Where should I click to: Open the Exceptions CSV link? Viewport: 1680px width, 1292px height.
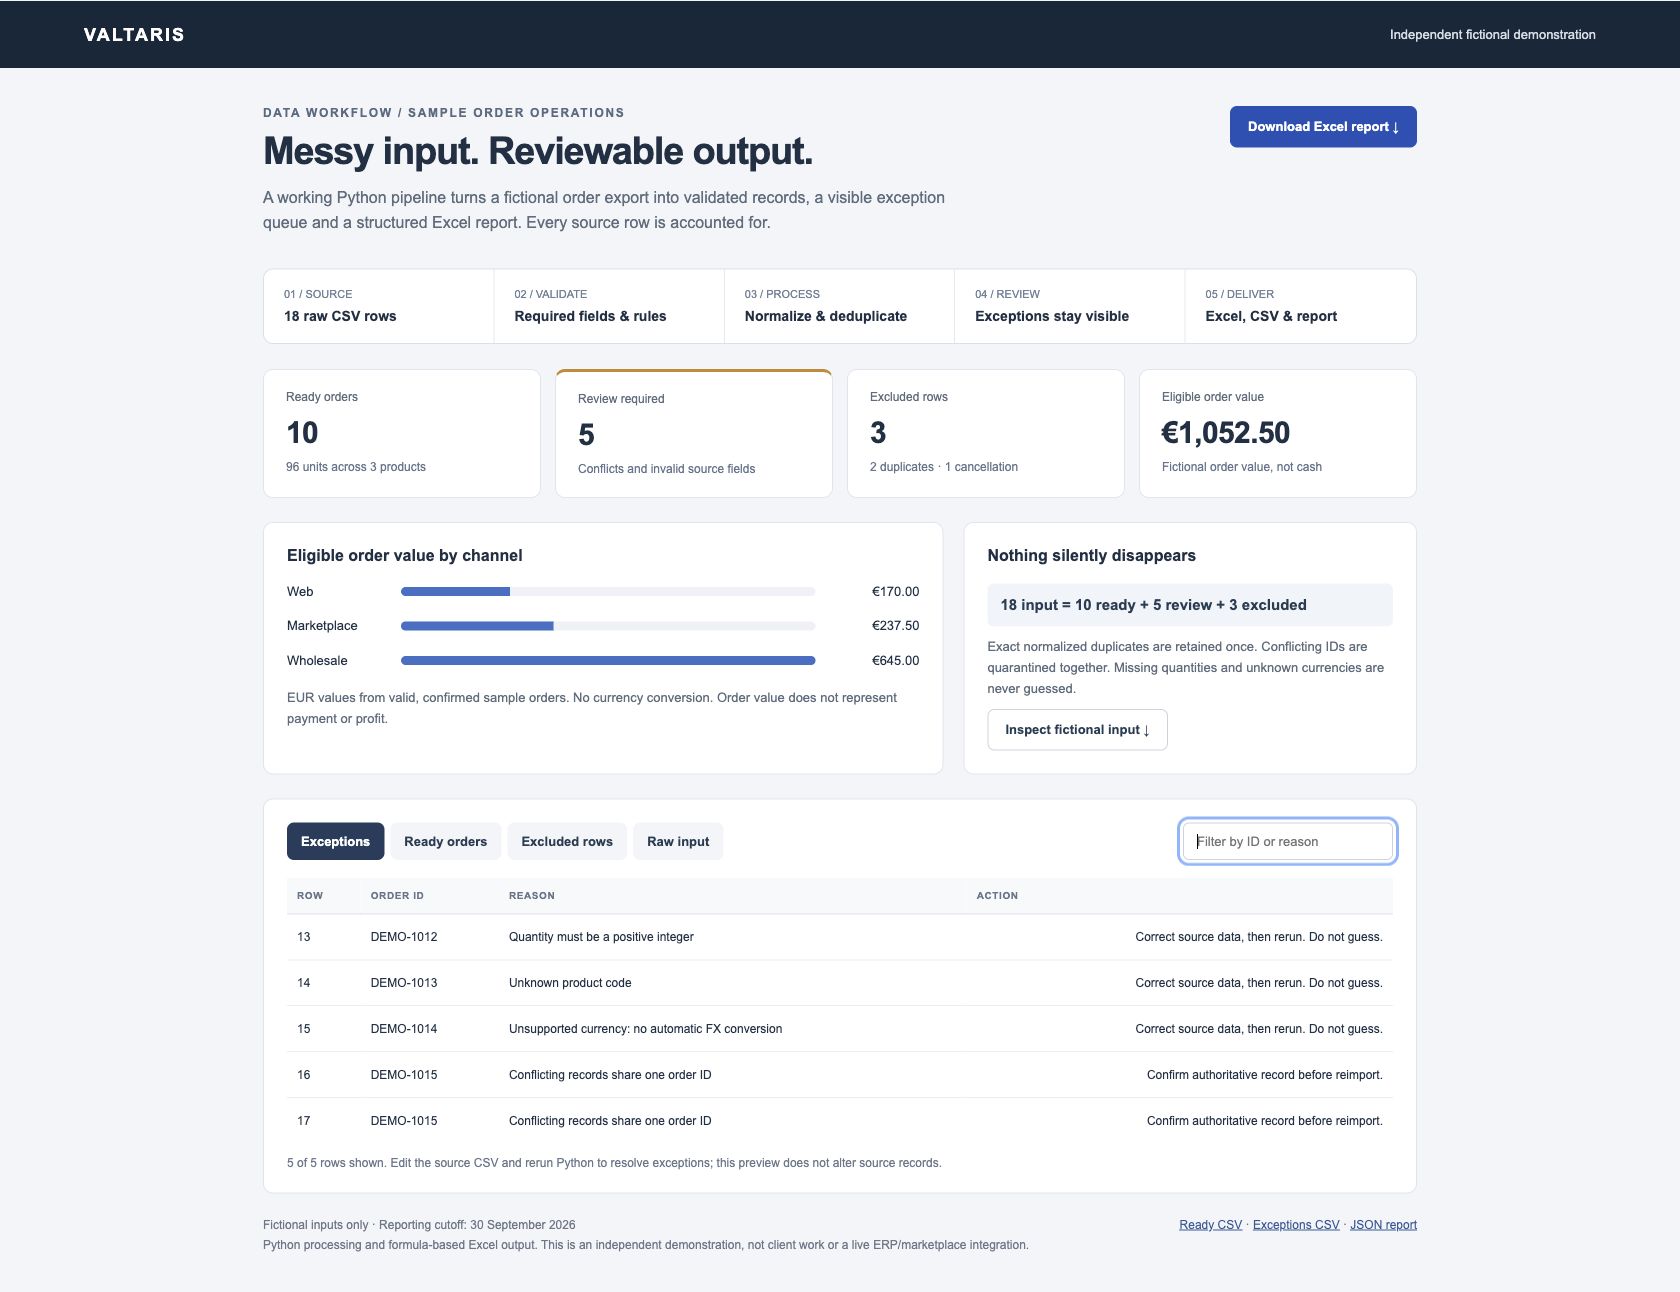click(1296, 1225)
